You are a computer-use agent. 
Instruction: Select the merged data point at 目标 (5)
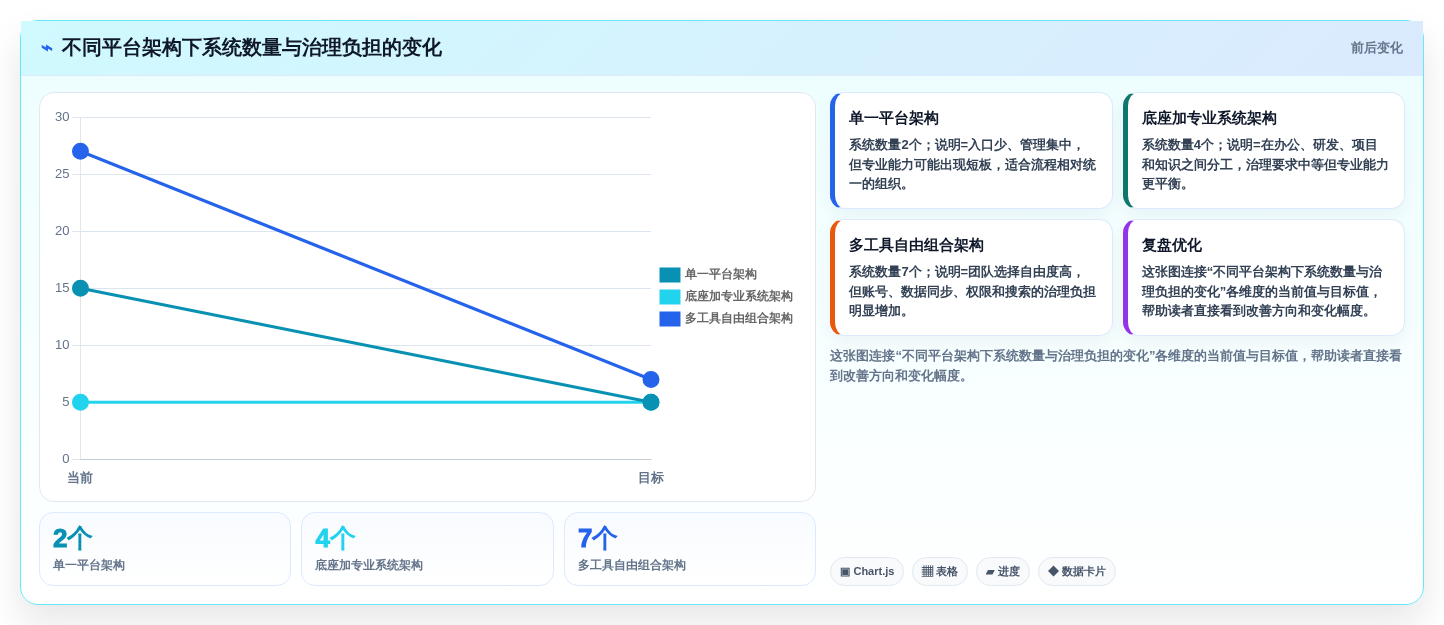pyautogui.click(x=651, y=402)
